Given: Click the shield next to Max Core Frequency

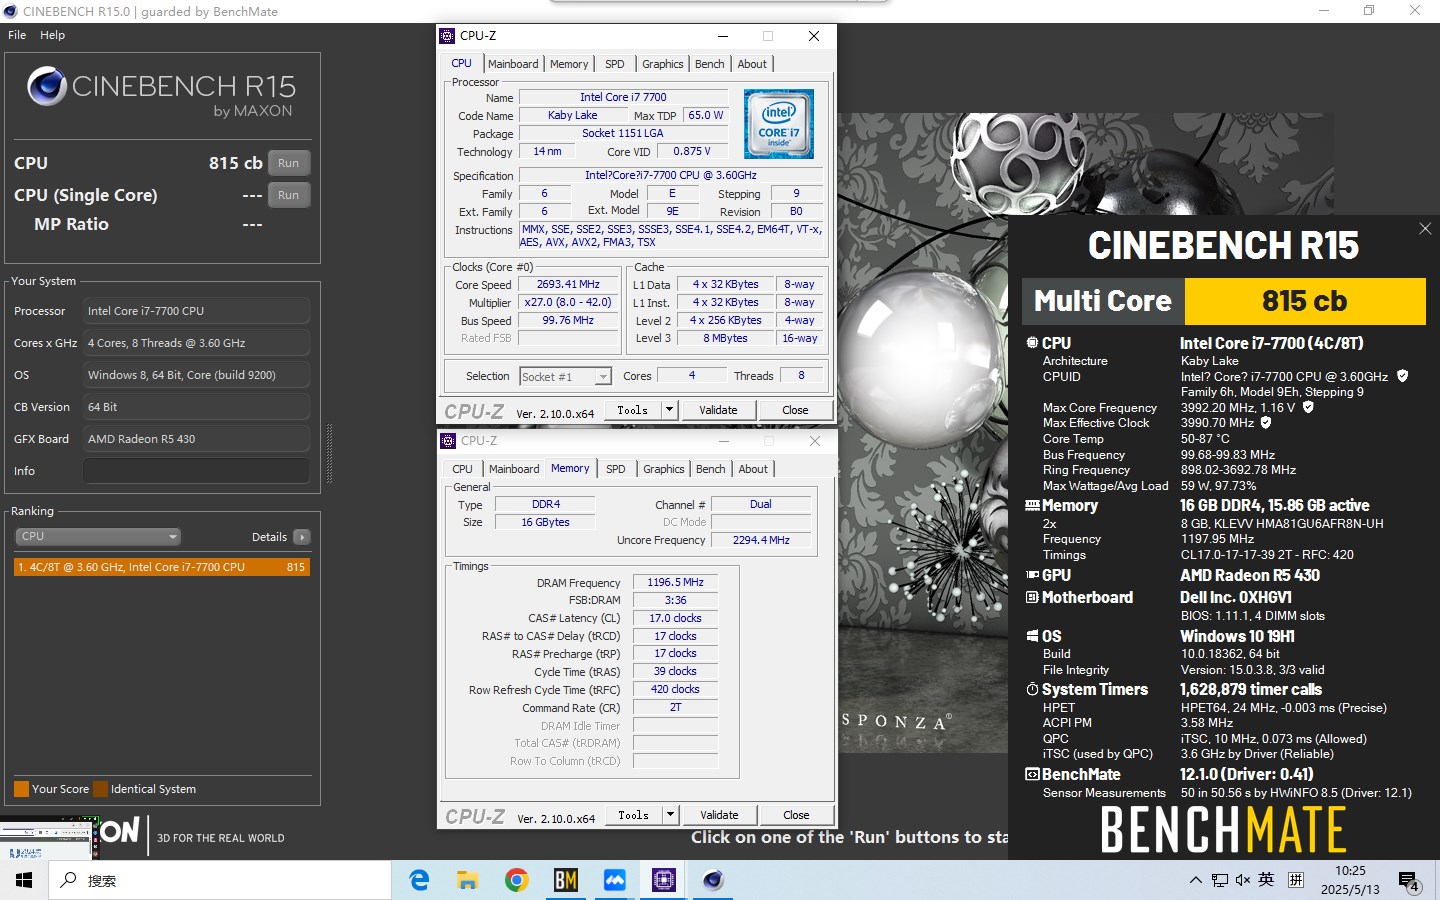Looking at the screenshot, I should pos(1308,407).
